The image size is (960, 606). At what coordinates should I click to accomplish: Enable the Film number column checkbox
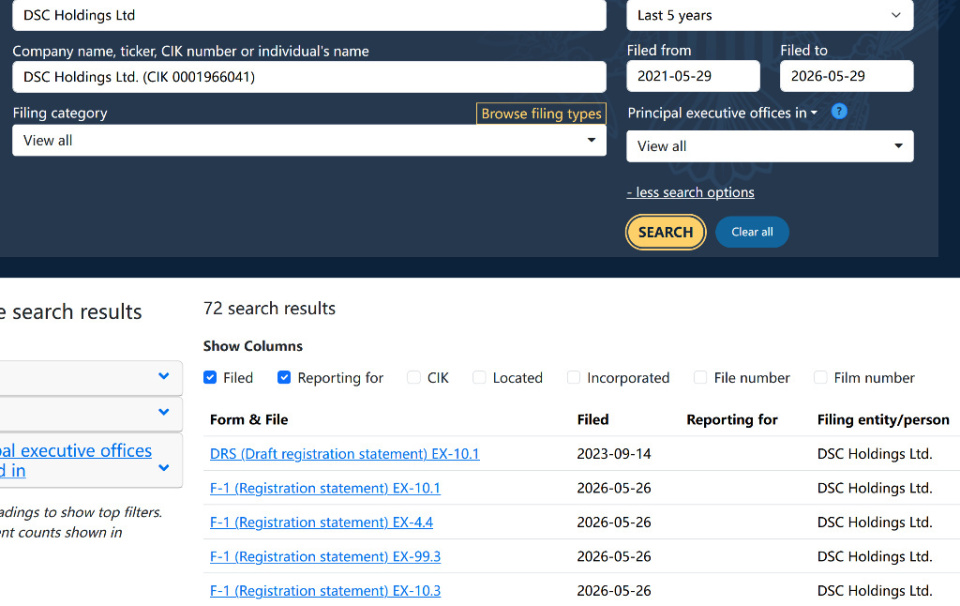coord(820,377)
